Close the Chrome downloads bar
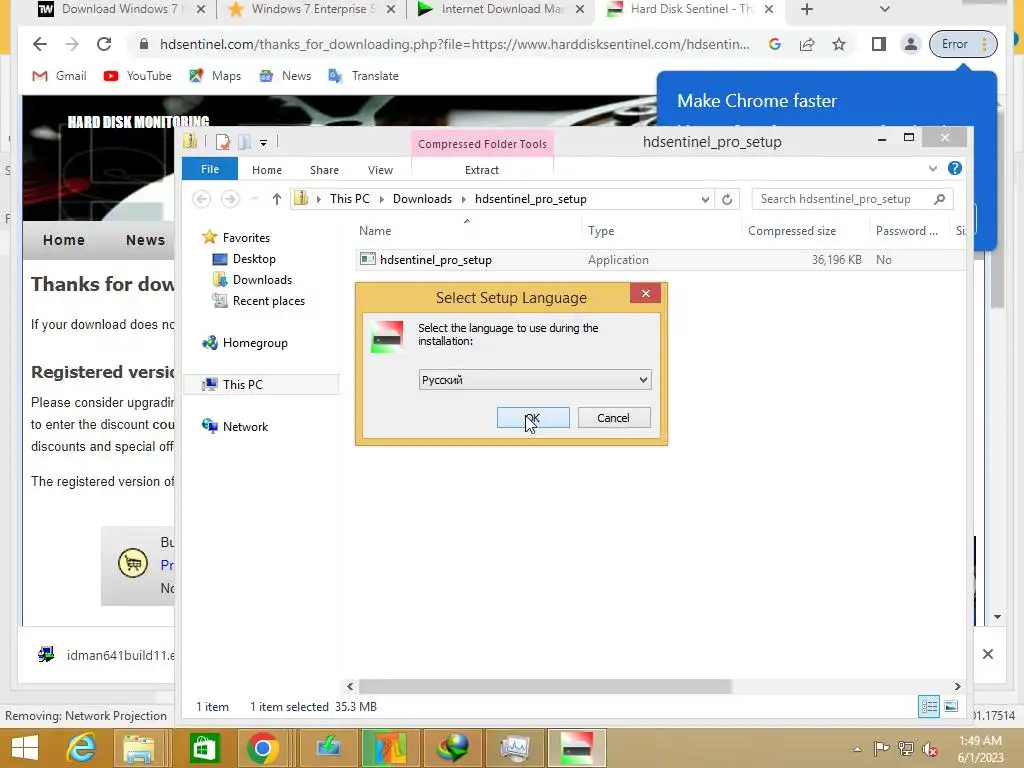 coord(987,654)
